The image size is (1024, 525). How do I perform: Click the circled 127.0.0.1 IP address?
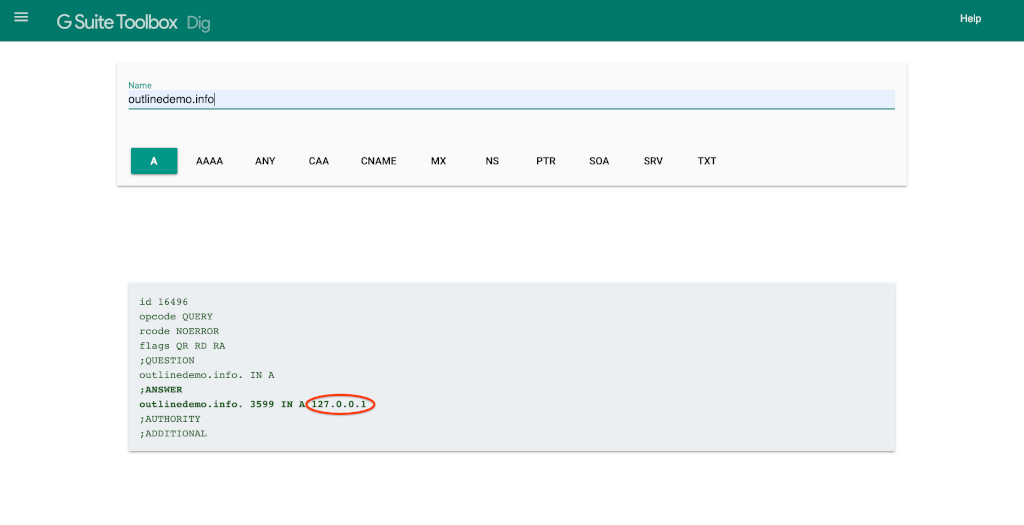coord(341,404)
